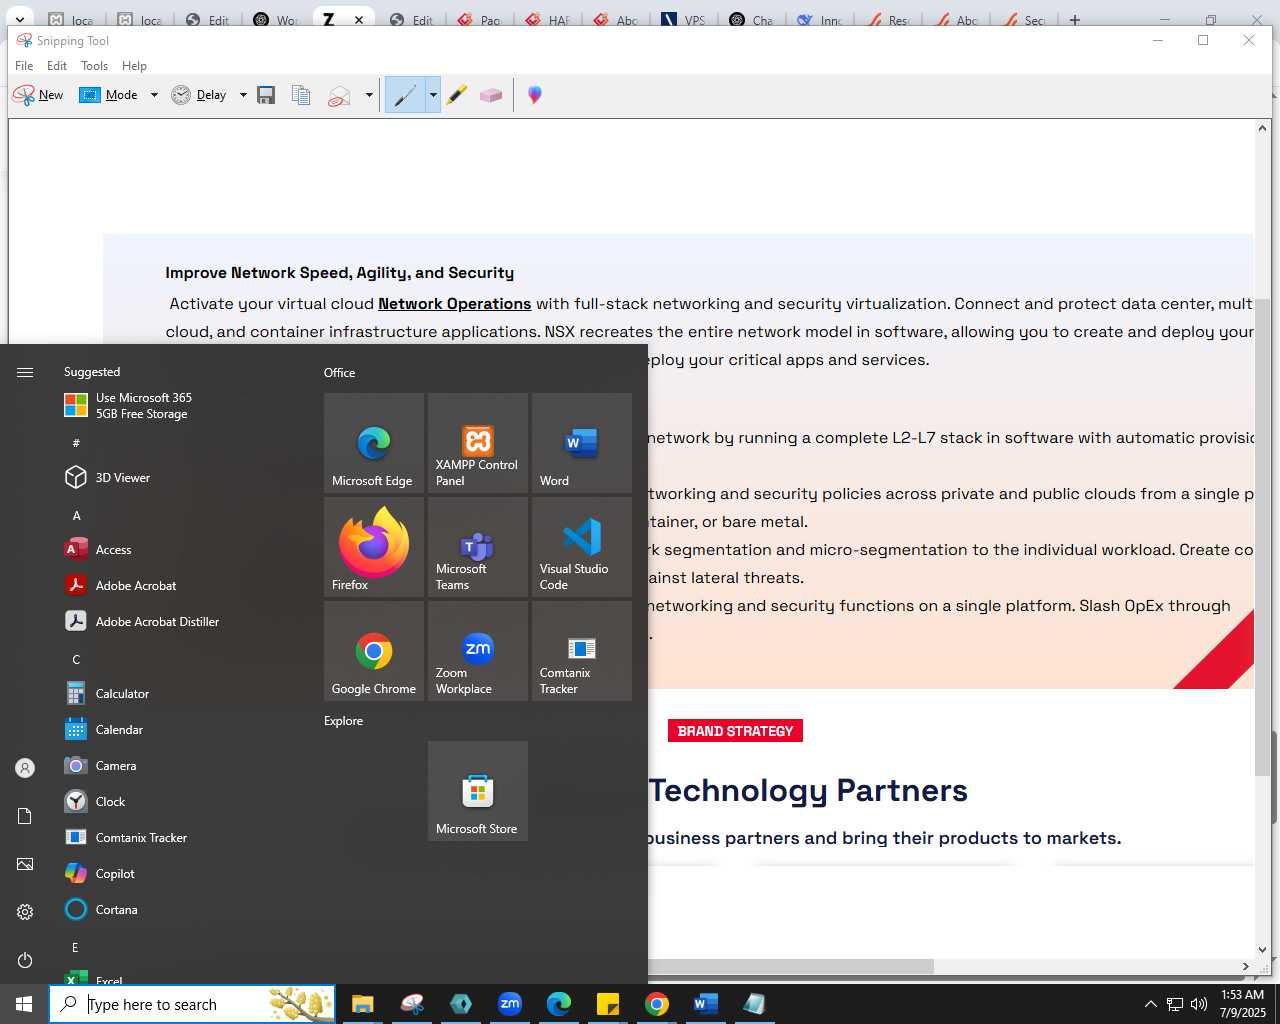
Task: Open the Tools menu in Snipping Tool
Action: [x=94, y=66]
